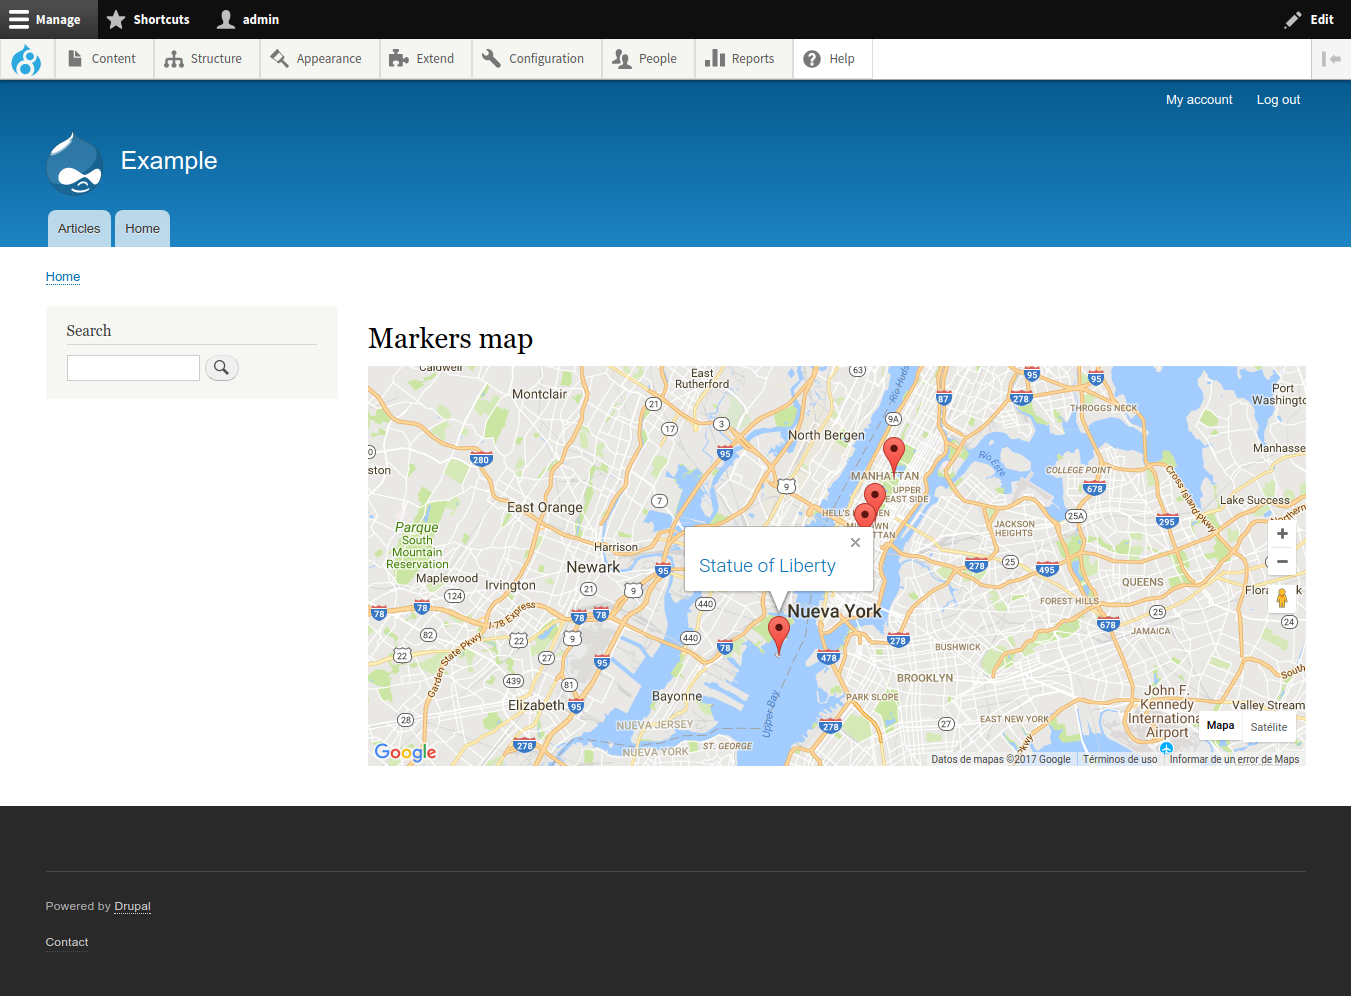Zoom in on the map
The height and width of the screenshot is (996, 1351).
tap(1282, 534)
